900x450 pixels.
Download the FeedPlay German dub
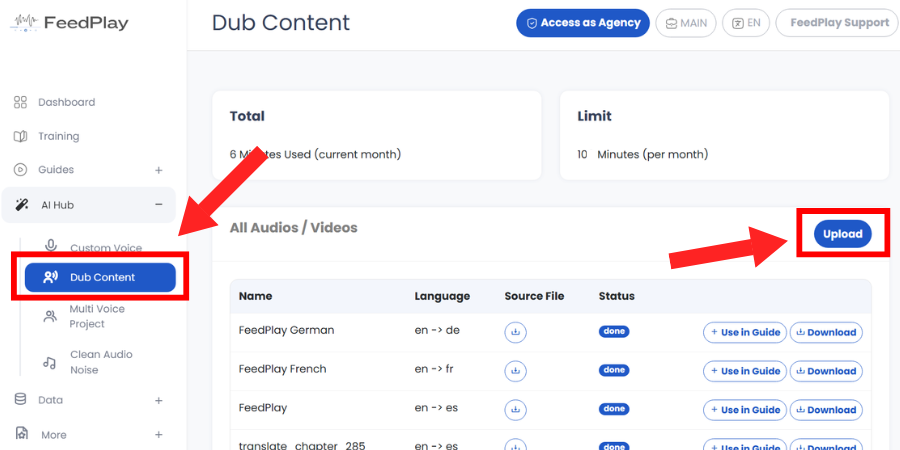tap(826, 332)
